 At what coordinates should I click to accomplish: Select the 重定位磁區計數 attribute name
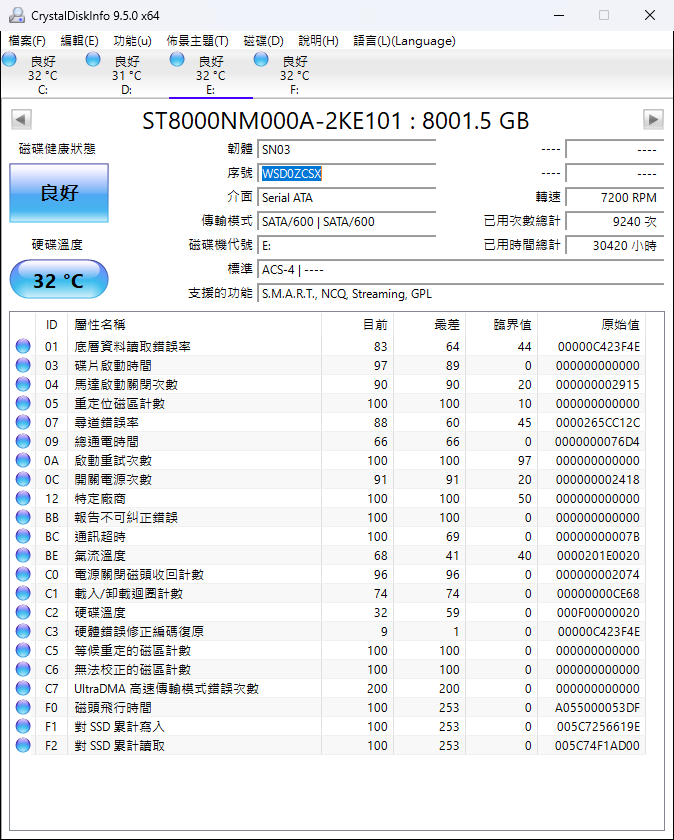click(x=119, y=403)
